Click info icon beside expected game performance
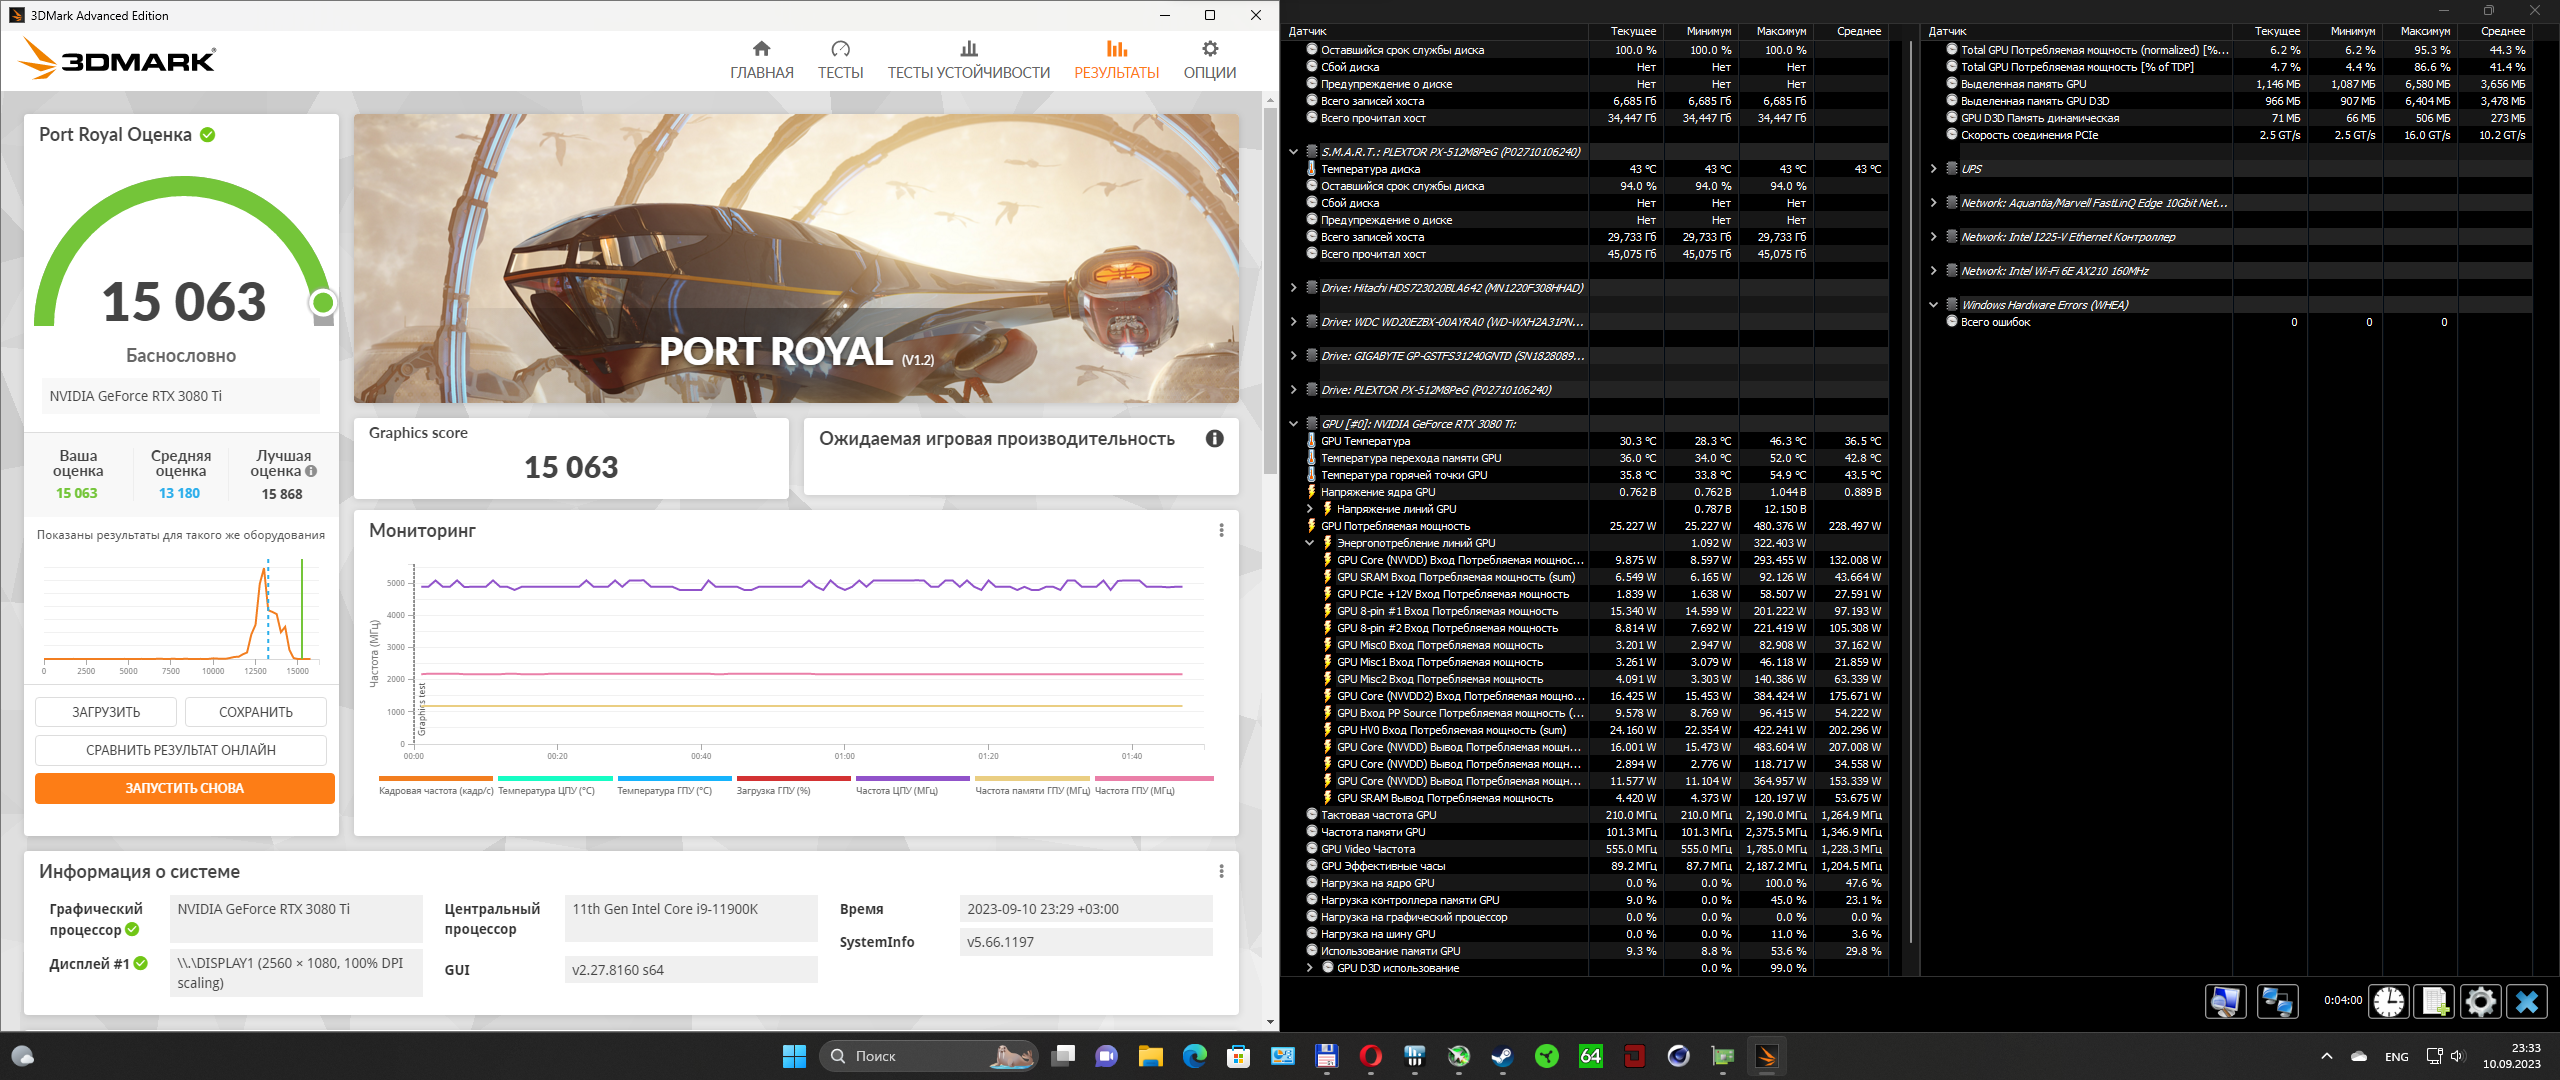Image resolution: width=2560 pixels, height=1080 pixels. click(1214, 439)
